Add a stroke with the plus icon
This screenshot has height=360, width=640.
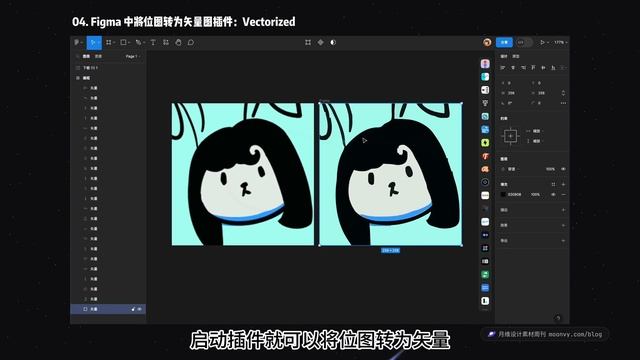pyautogui.click(x=563, y=210)
